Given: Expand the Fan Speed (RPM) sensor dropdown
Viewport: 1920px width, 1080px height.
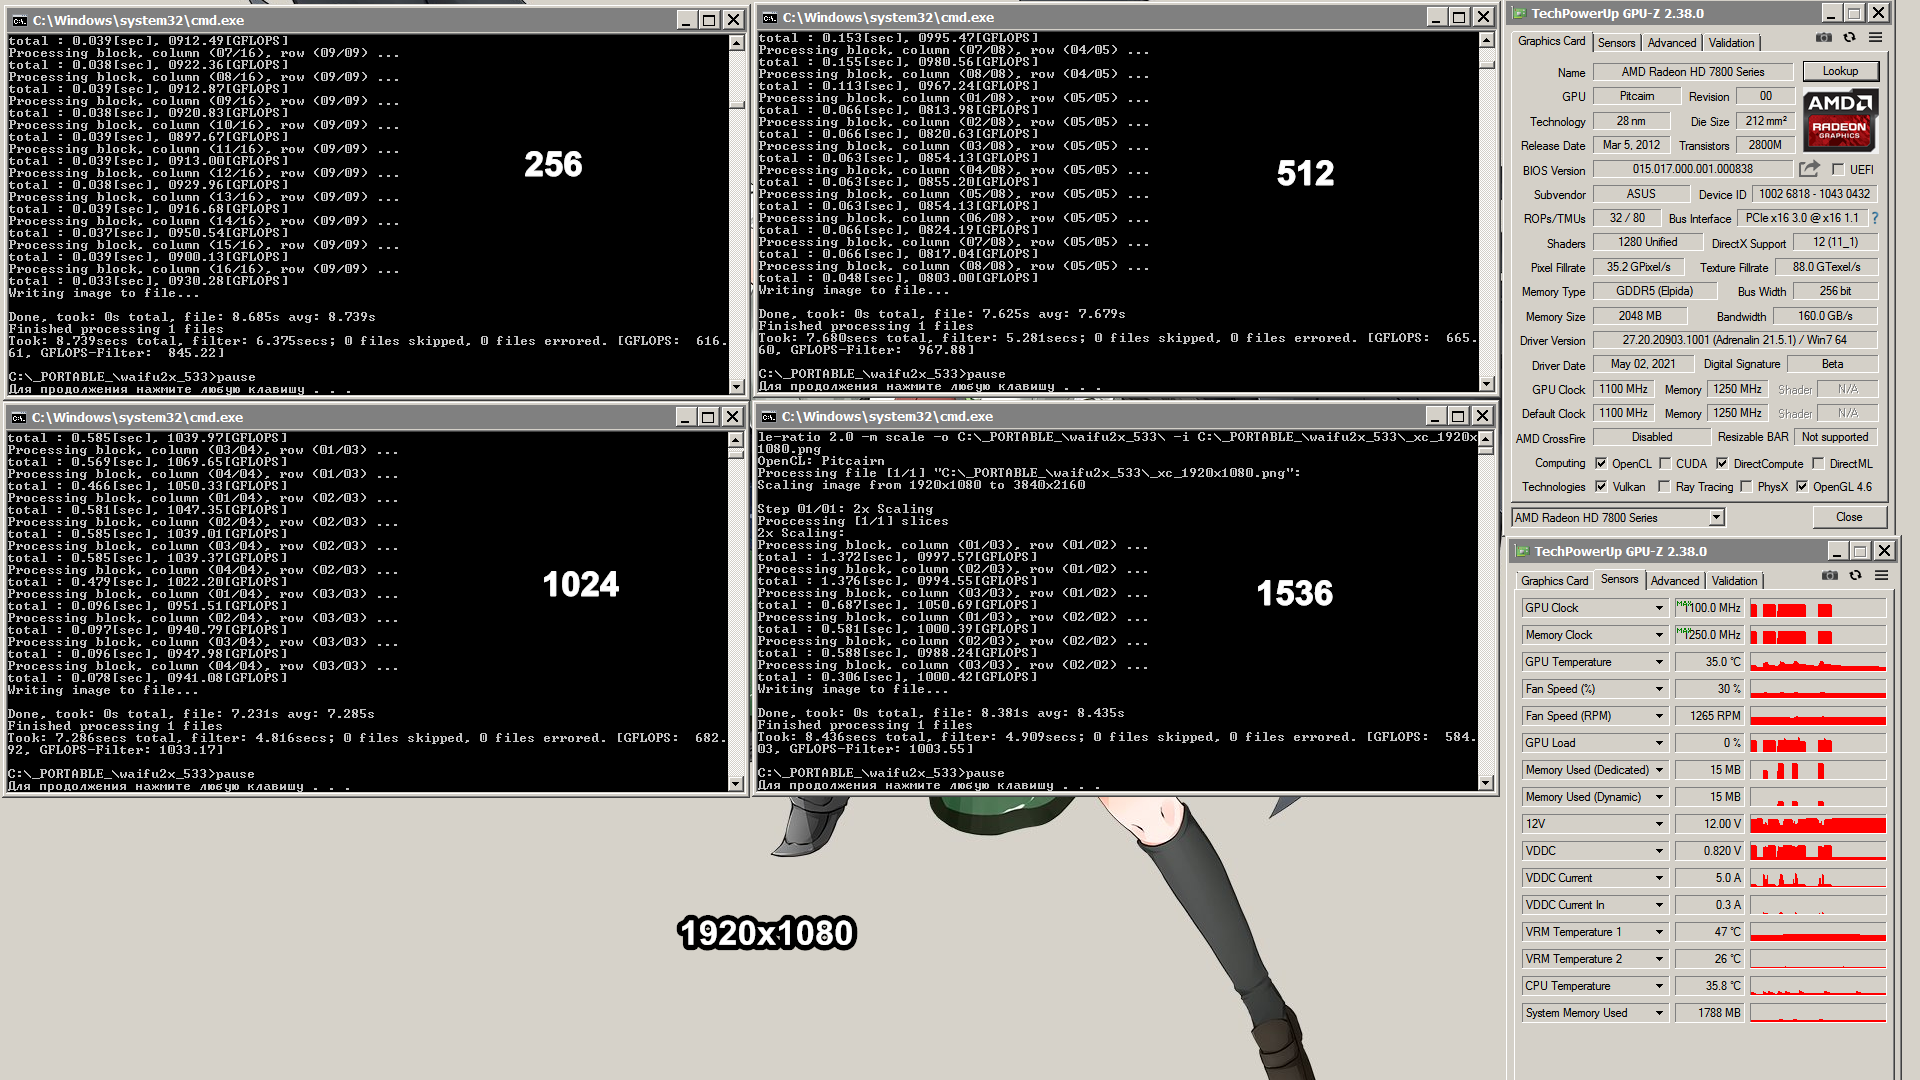Looking at the screenshot, I should click(x=1659, y=716).
